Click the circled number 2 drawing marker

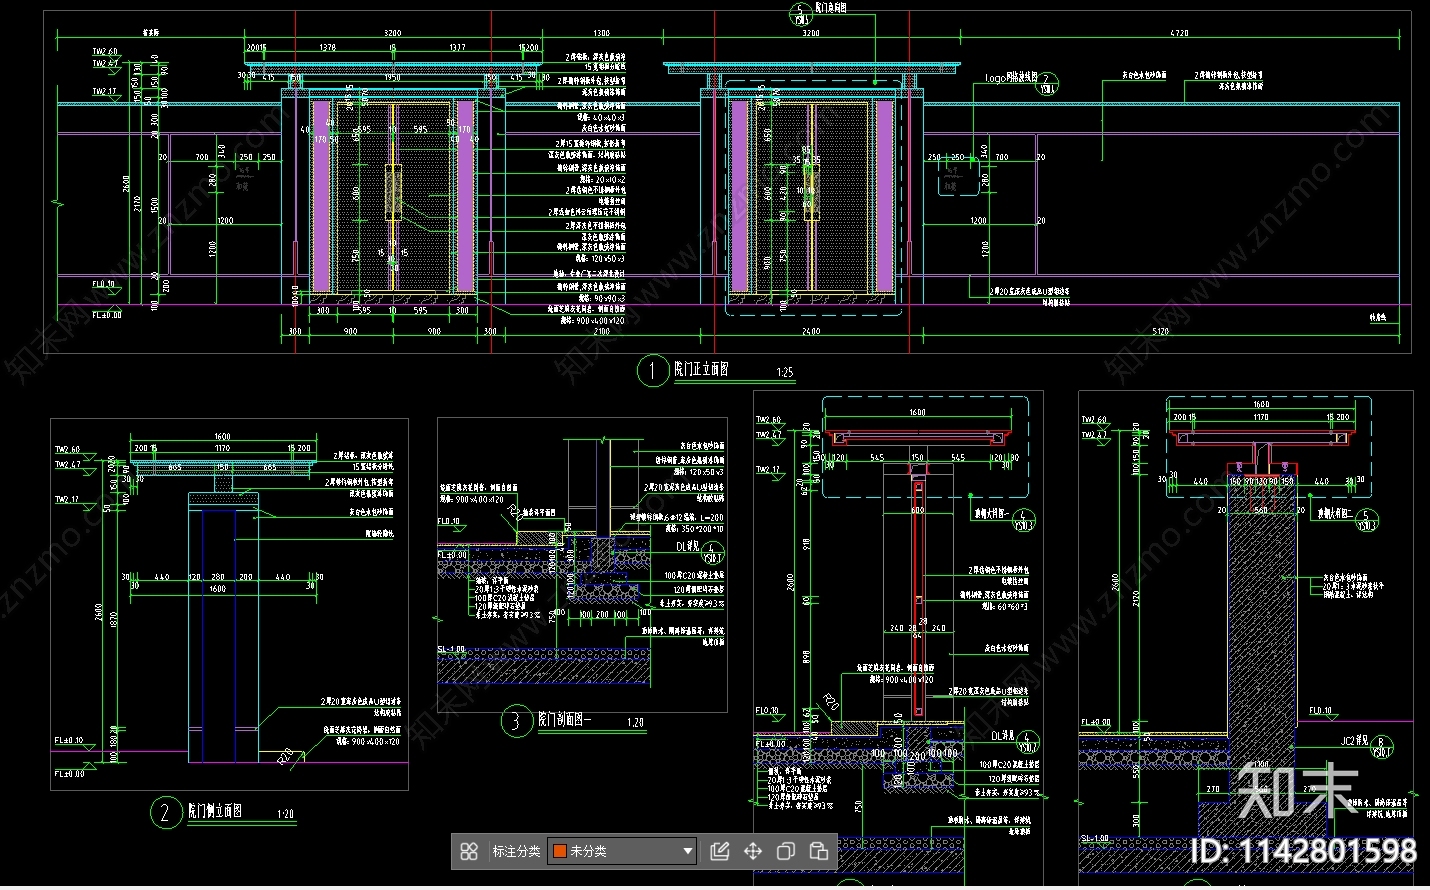pyautogui.click(x=166, y=813)
